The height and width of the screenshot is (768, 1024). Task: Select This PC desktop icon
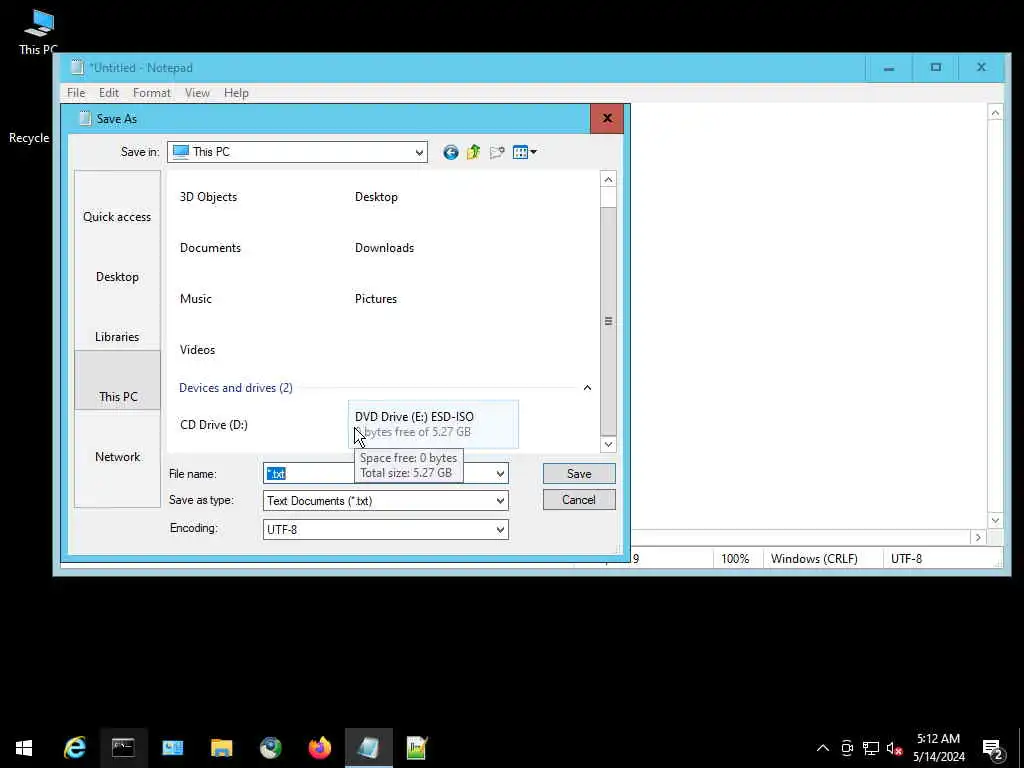(39, 31)
